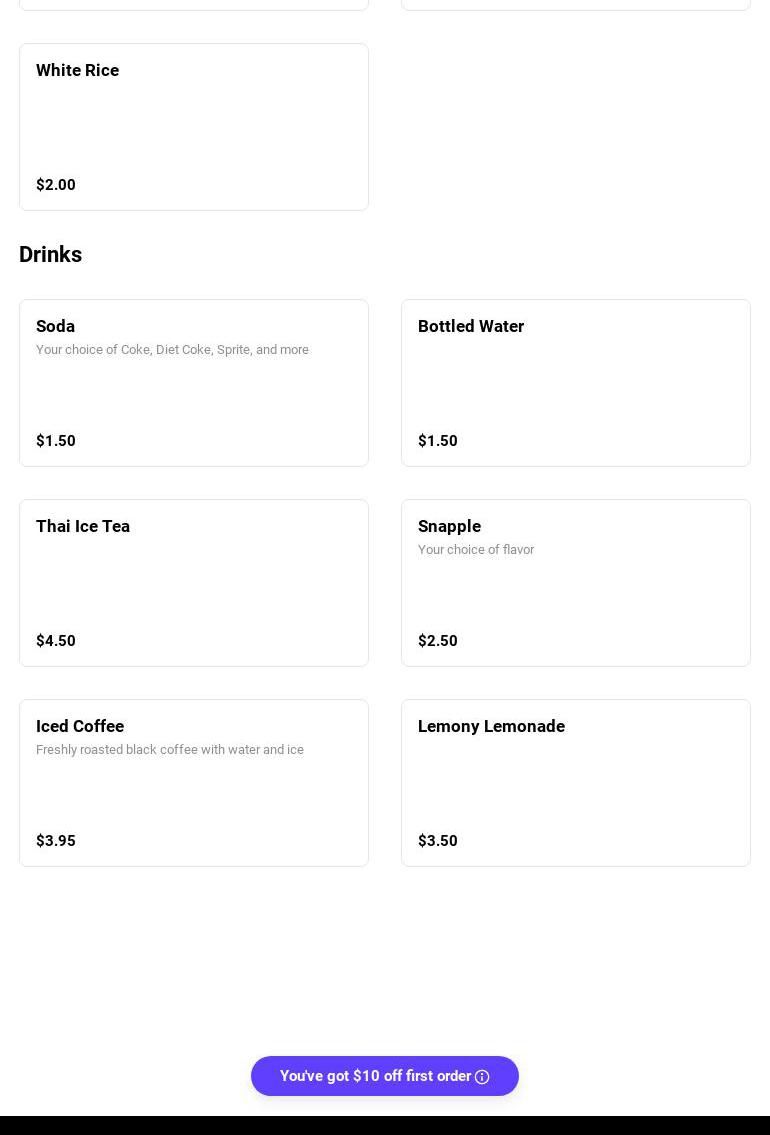Click the Drinks section heading
The width and height of the screenshot is (770, 1135).
pos(51,255)
